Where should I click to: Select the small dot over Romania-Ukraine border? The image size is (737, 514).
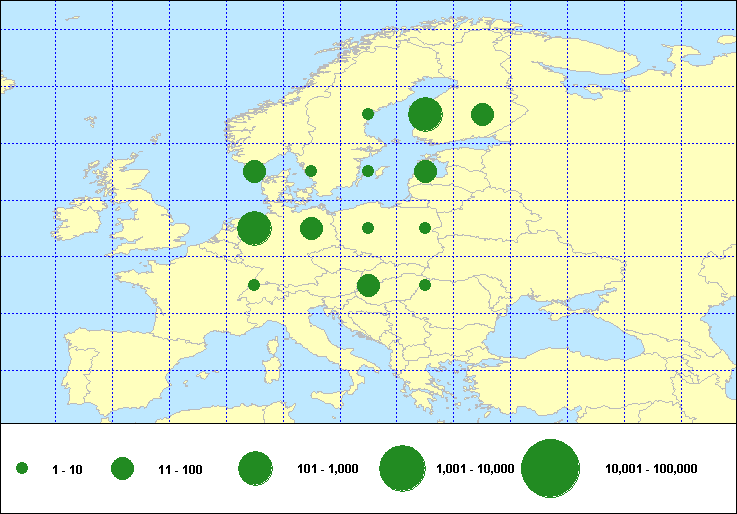425,285
